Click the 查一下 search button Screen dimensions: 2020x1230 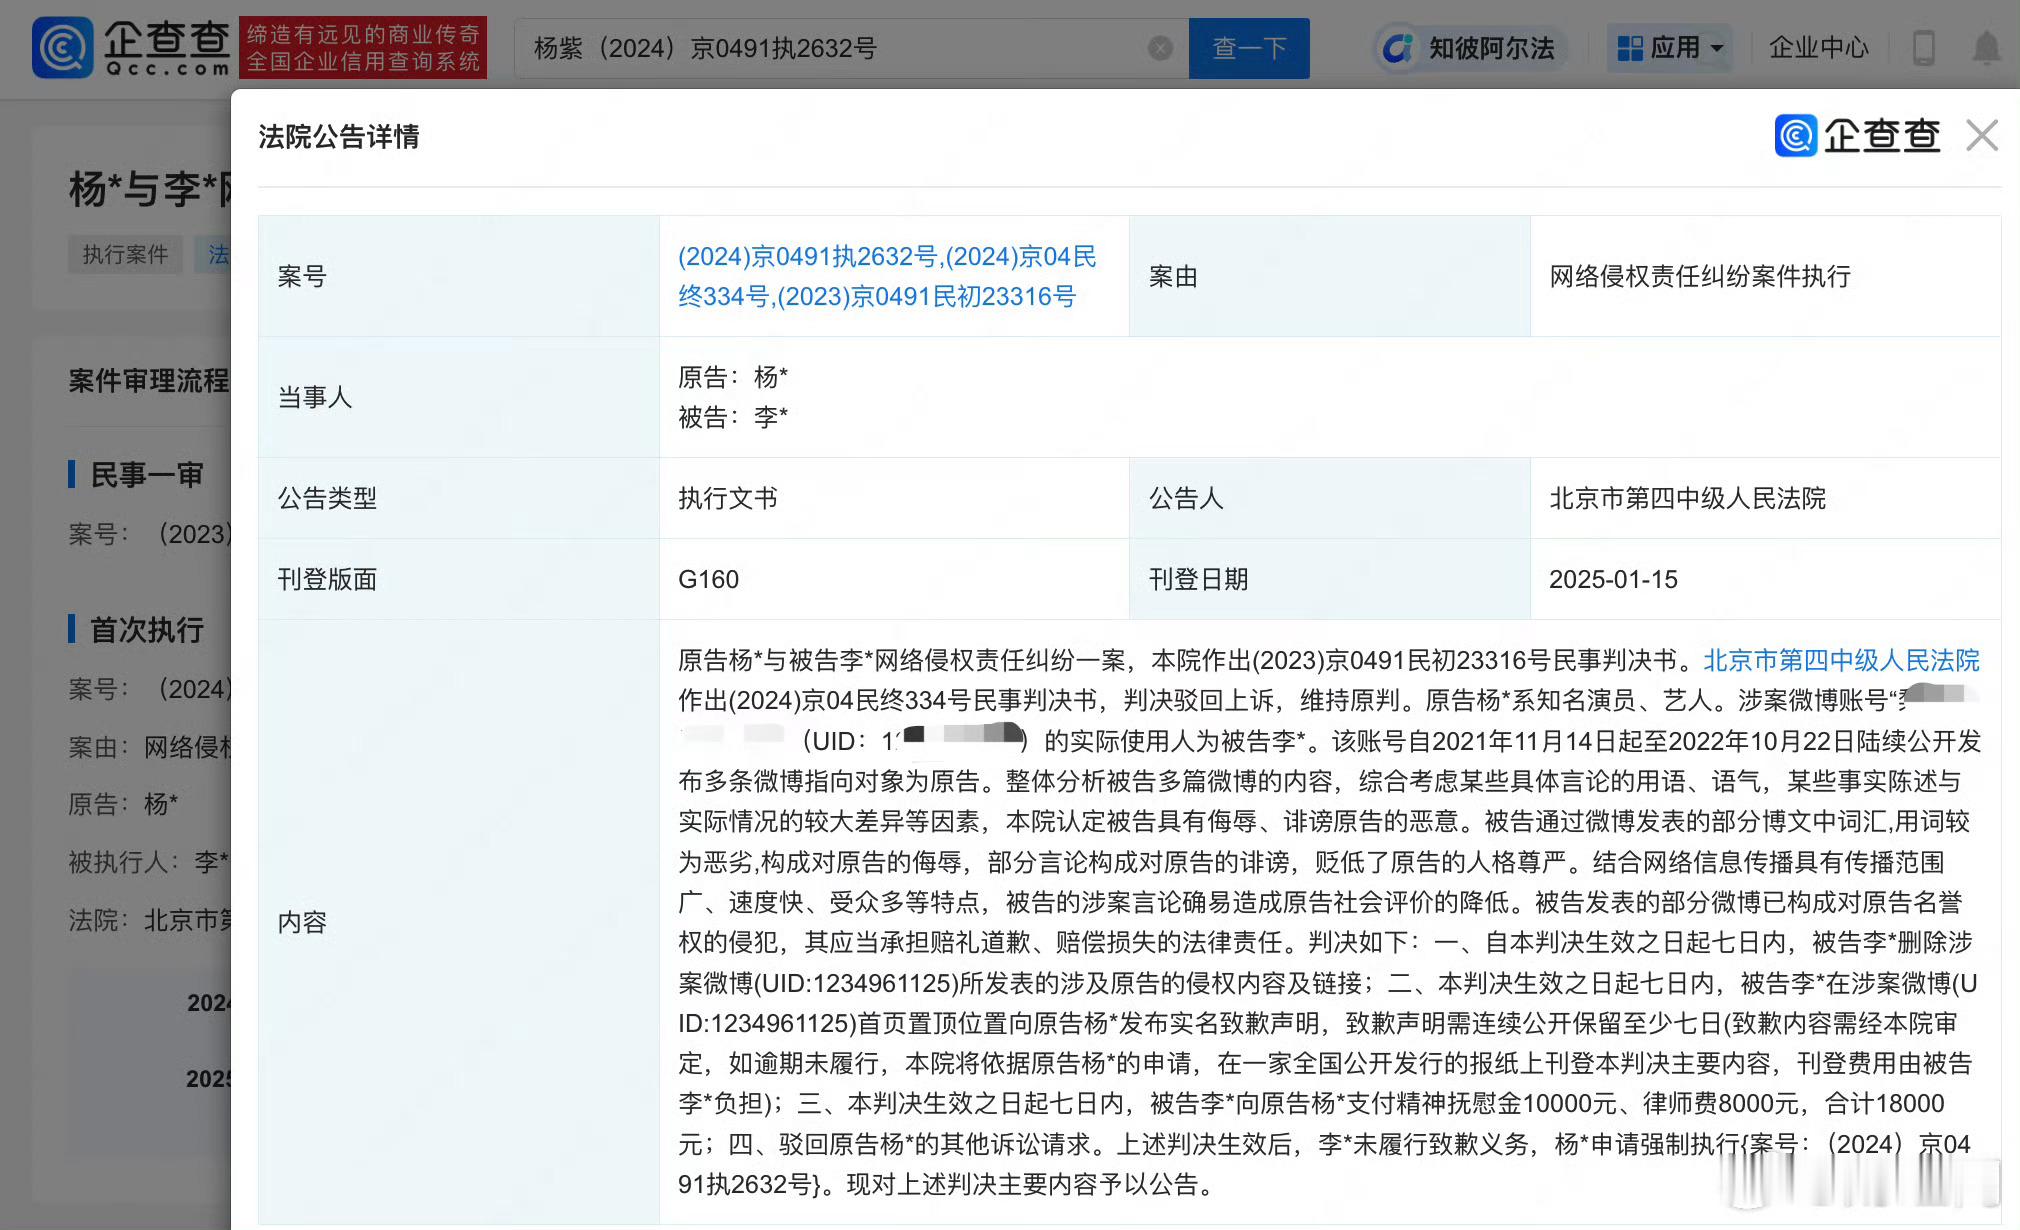[1249, 48]
